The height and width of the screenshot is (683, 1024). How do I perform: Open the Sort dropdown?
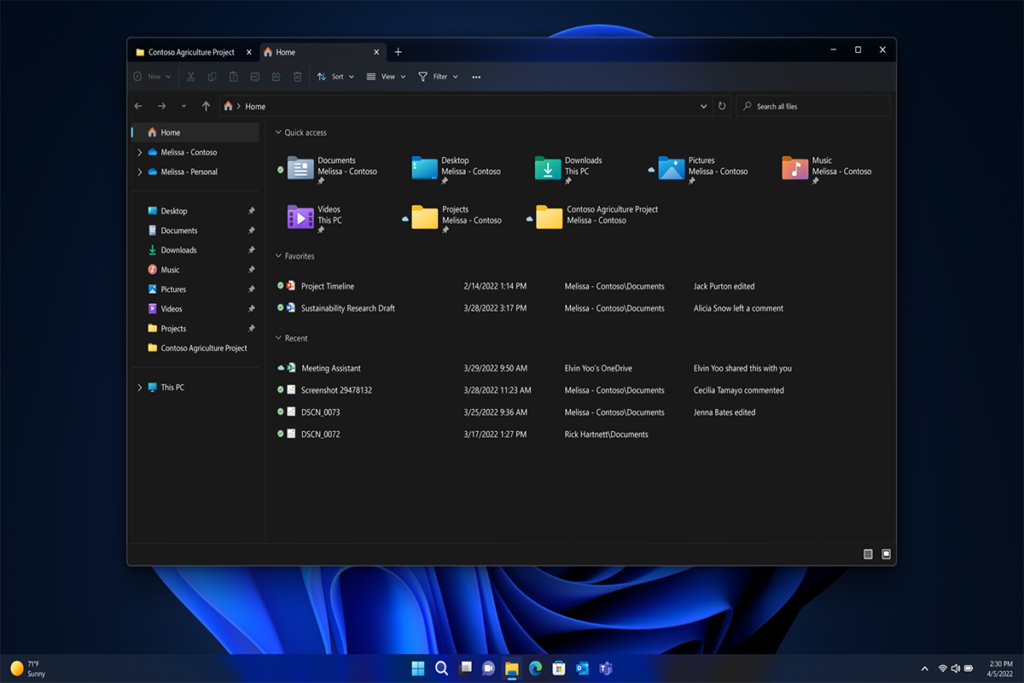click(337, 76)
